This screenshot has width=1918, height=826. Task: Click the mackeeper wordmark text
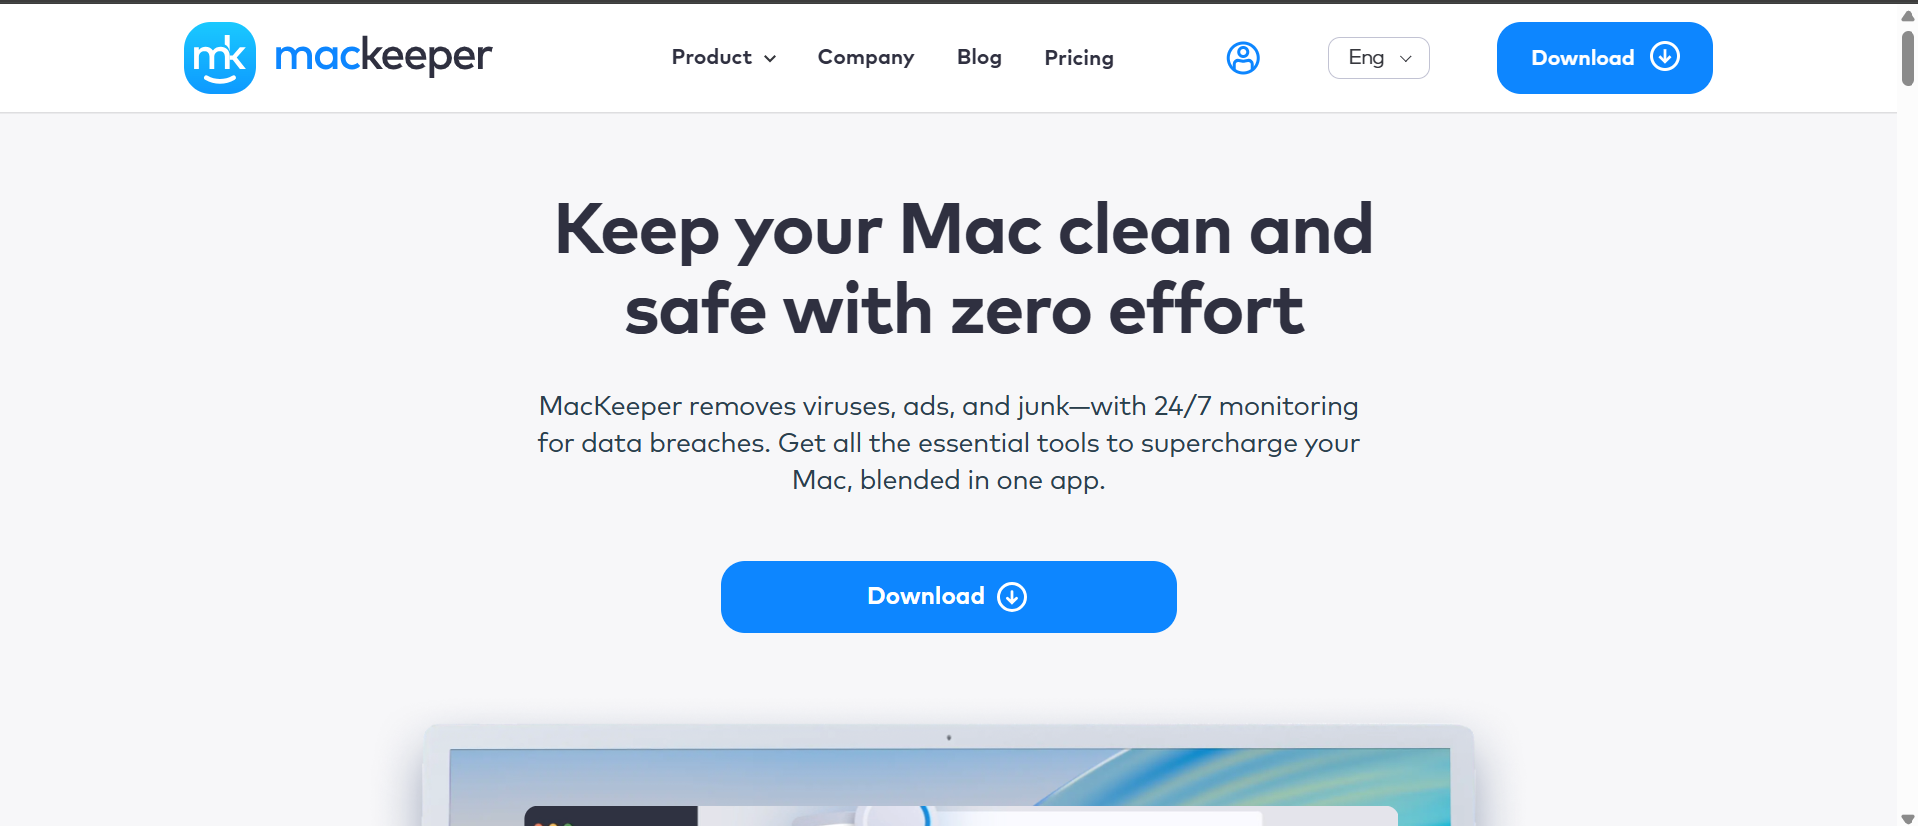(383, 57)
